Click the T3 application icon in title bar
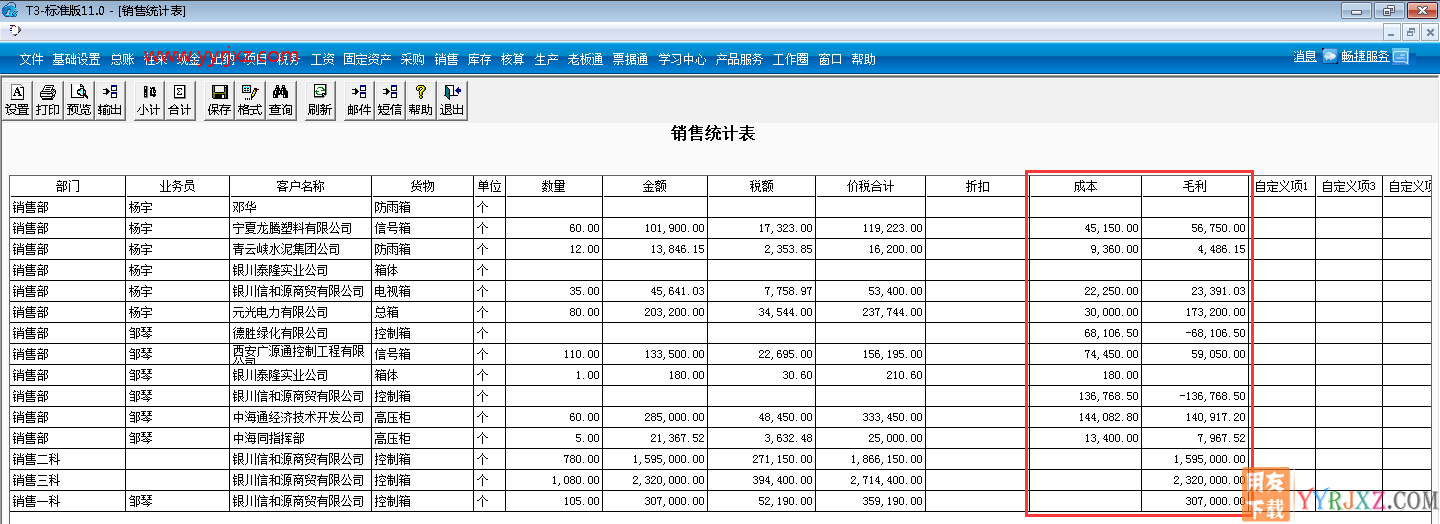 (10, 11)
